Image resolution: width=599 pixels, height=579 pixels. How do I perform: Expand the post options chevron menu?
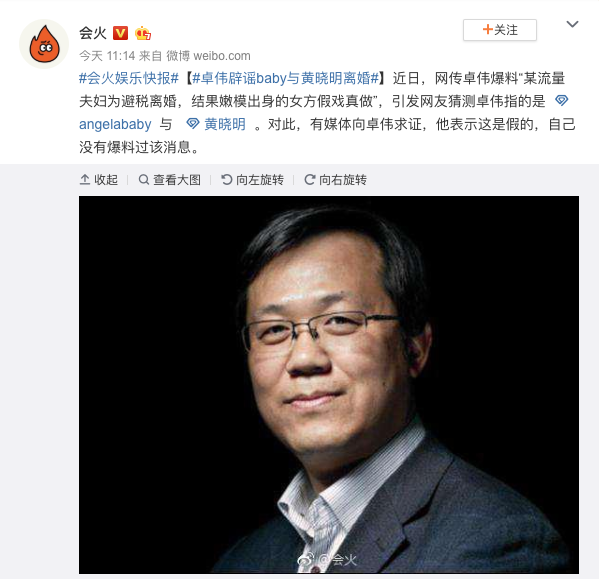[572, 24]
